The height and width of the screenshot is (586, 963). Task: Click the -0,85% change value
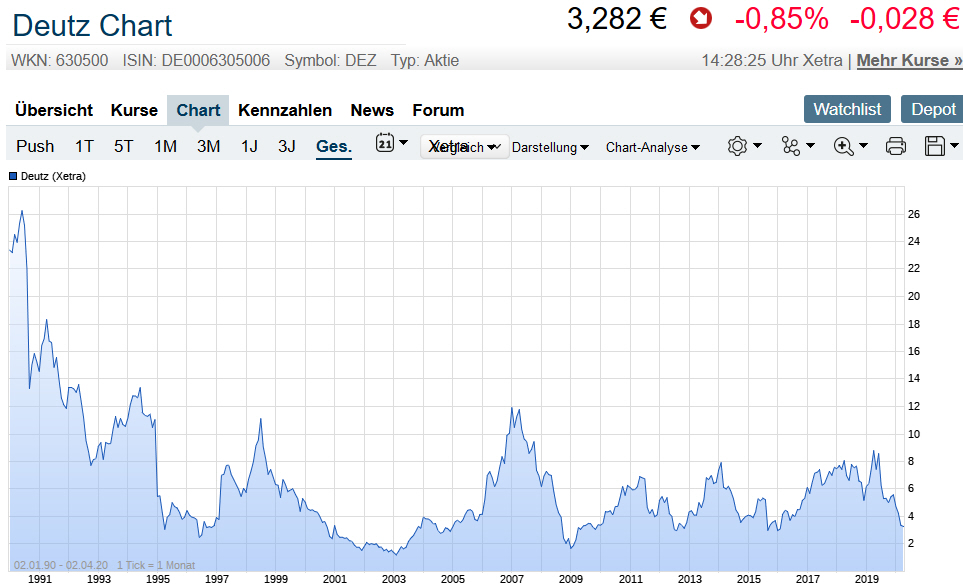click(781, 18)
